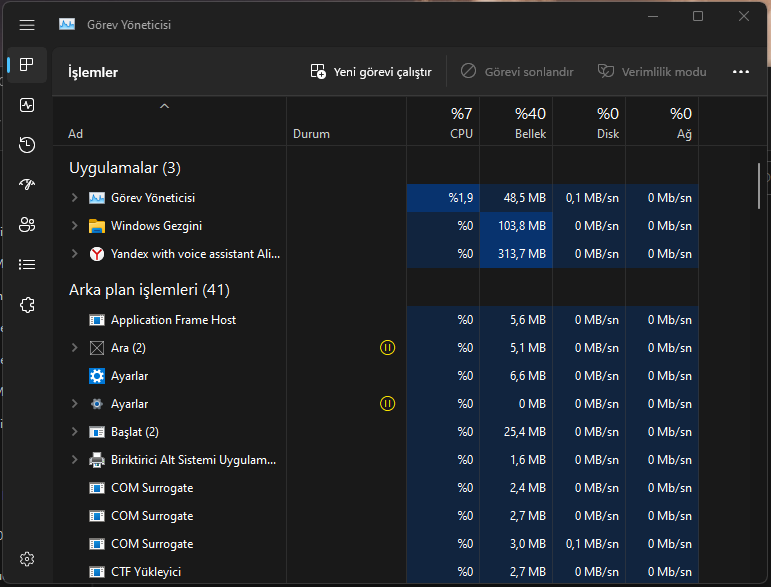Click the Başlat process icon
Image resolution: width=771 pixels, height=587 pixels.
click(97, 432)
